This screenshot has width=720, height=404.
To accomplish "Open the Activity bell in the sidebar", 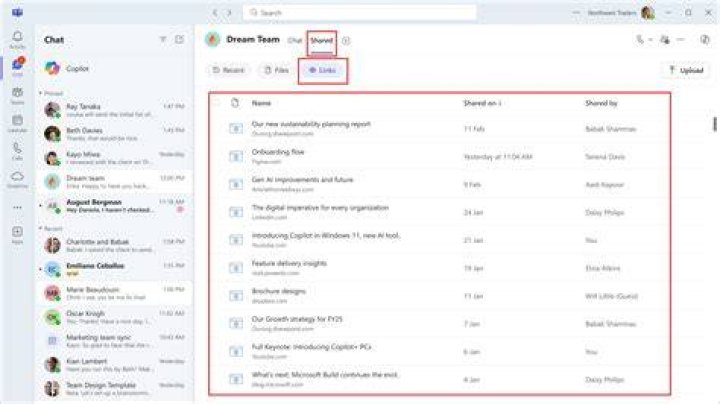I will click(x=17, y=39).
